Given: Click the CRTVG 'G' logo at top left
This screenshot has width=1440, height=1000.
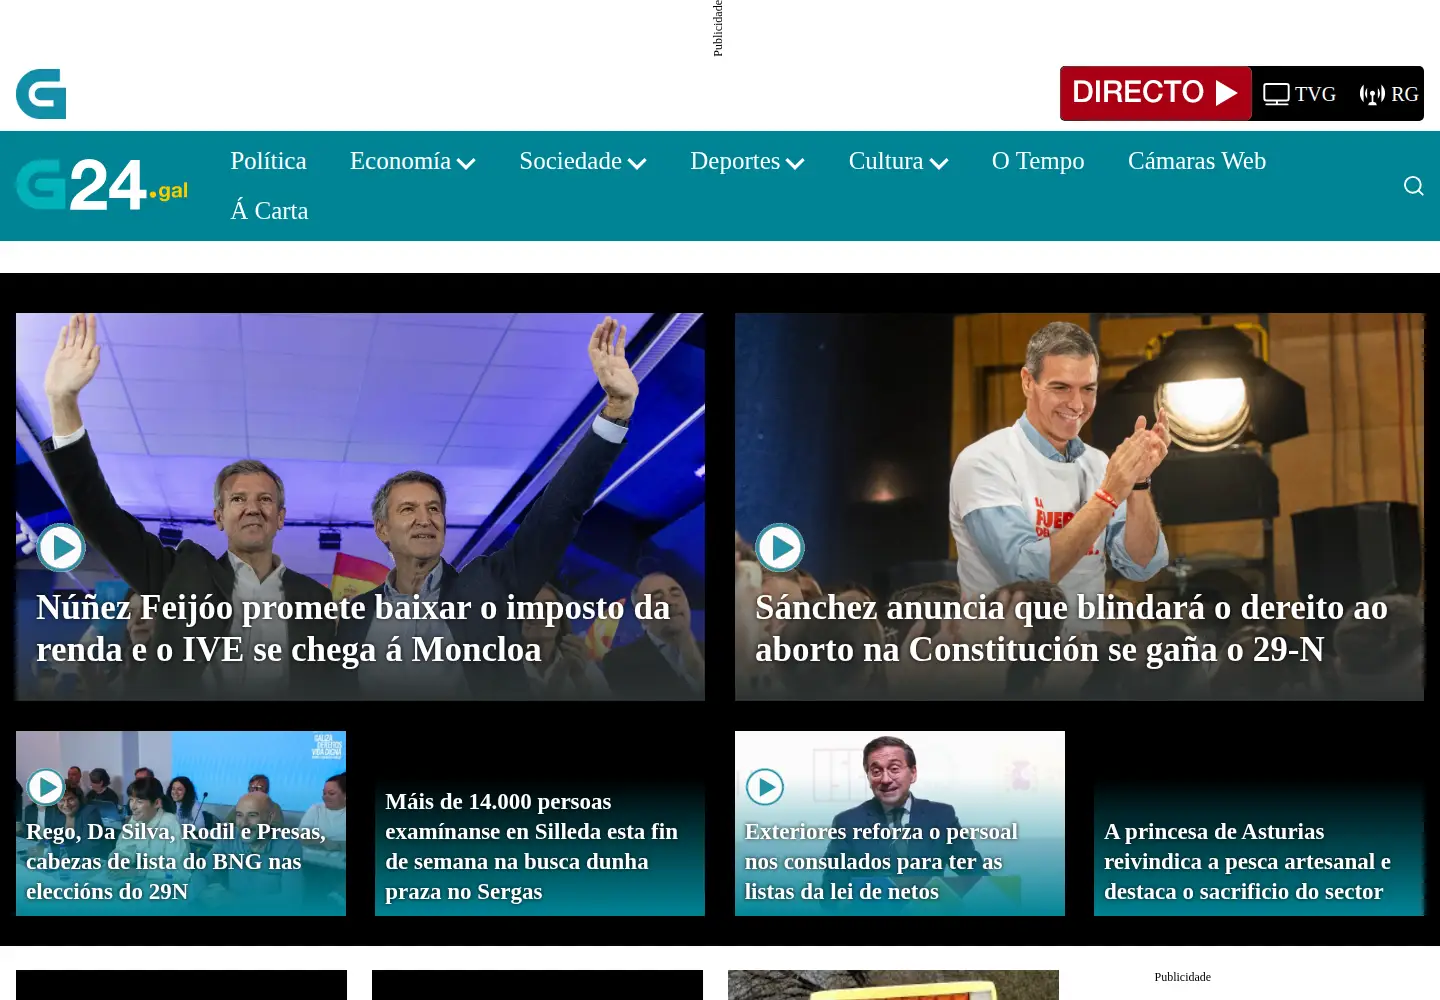Looking at the screenshot, I should click(41, 94).
